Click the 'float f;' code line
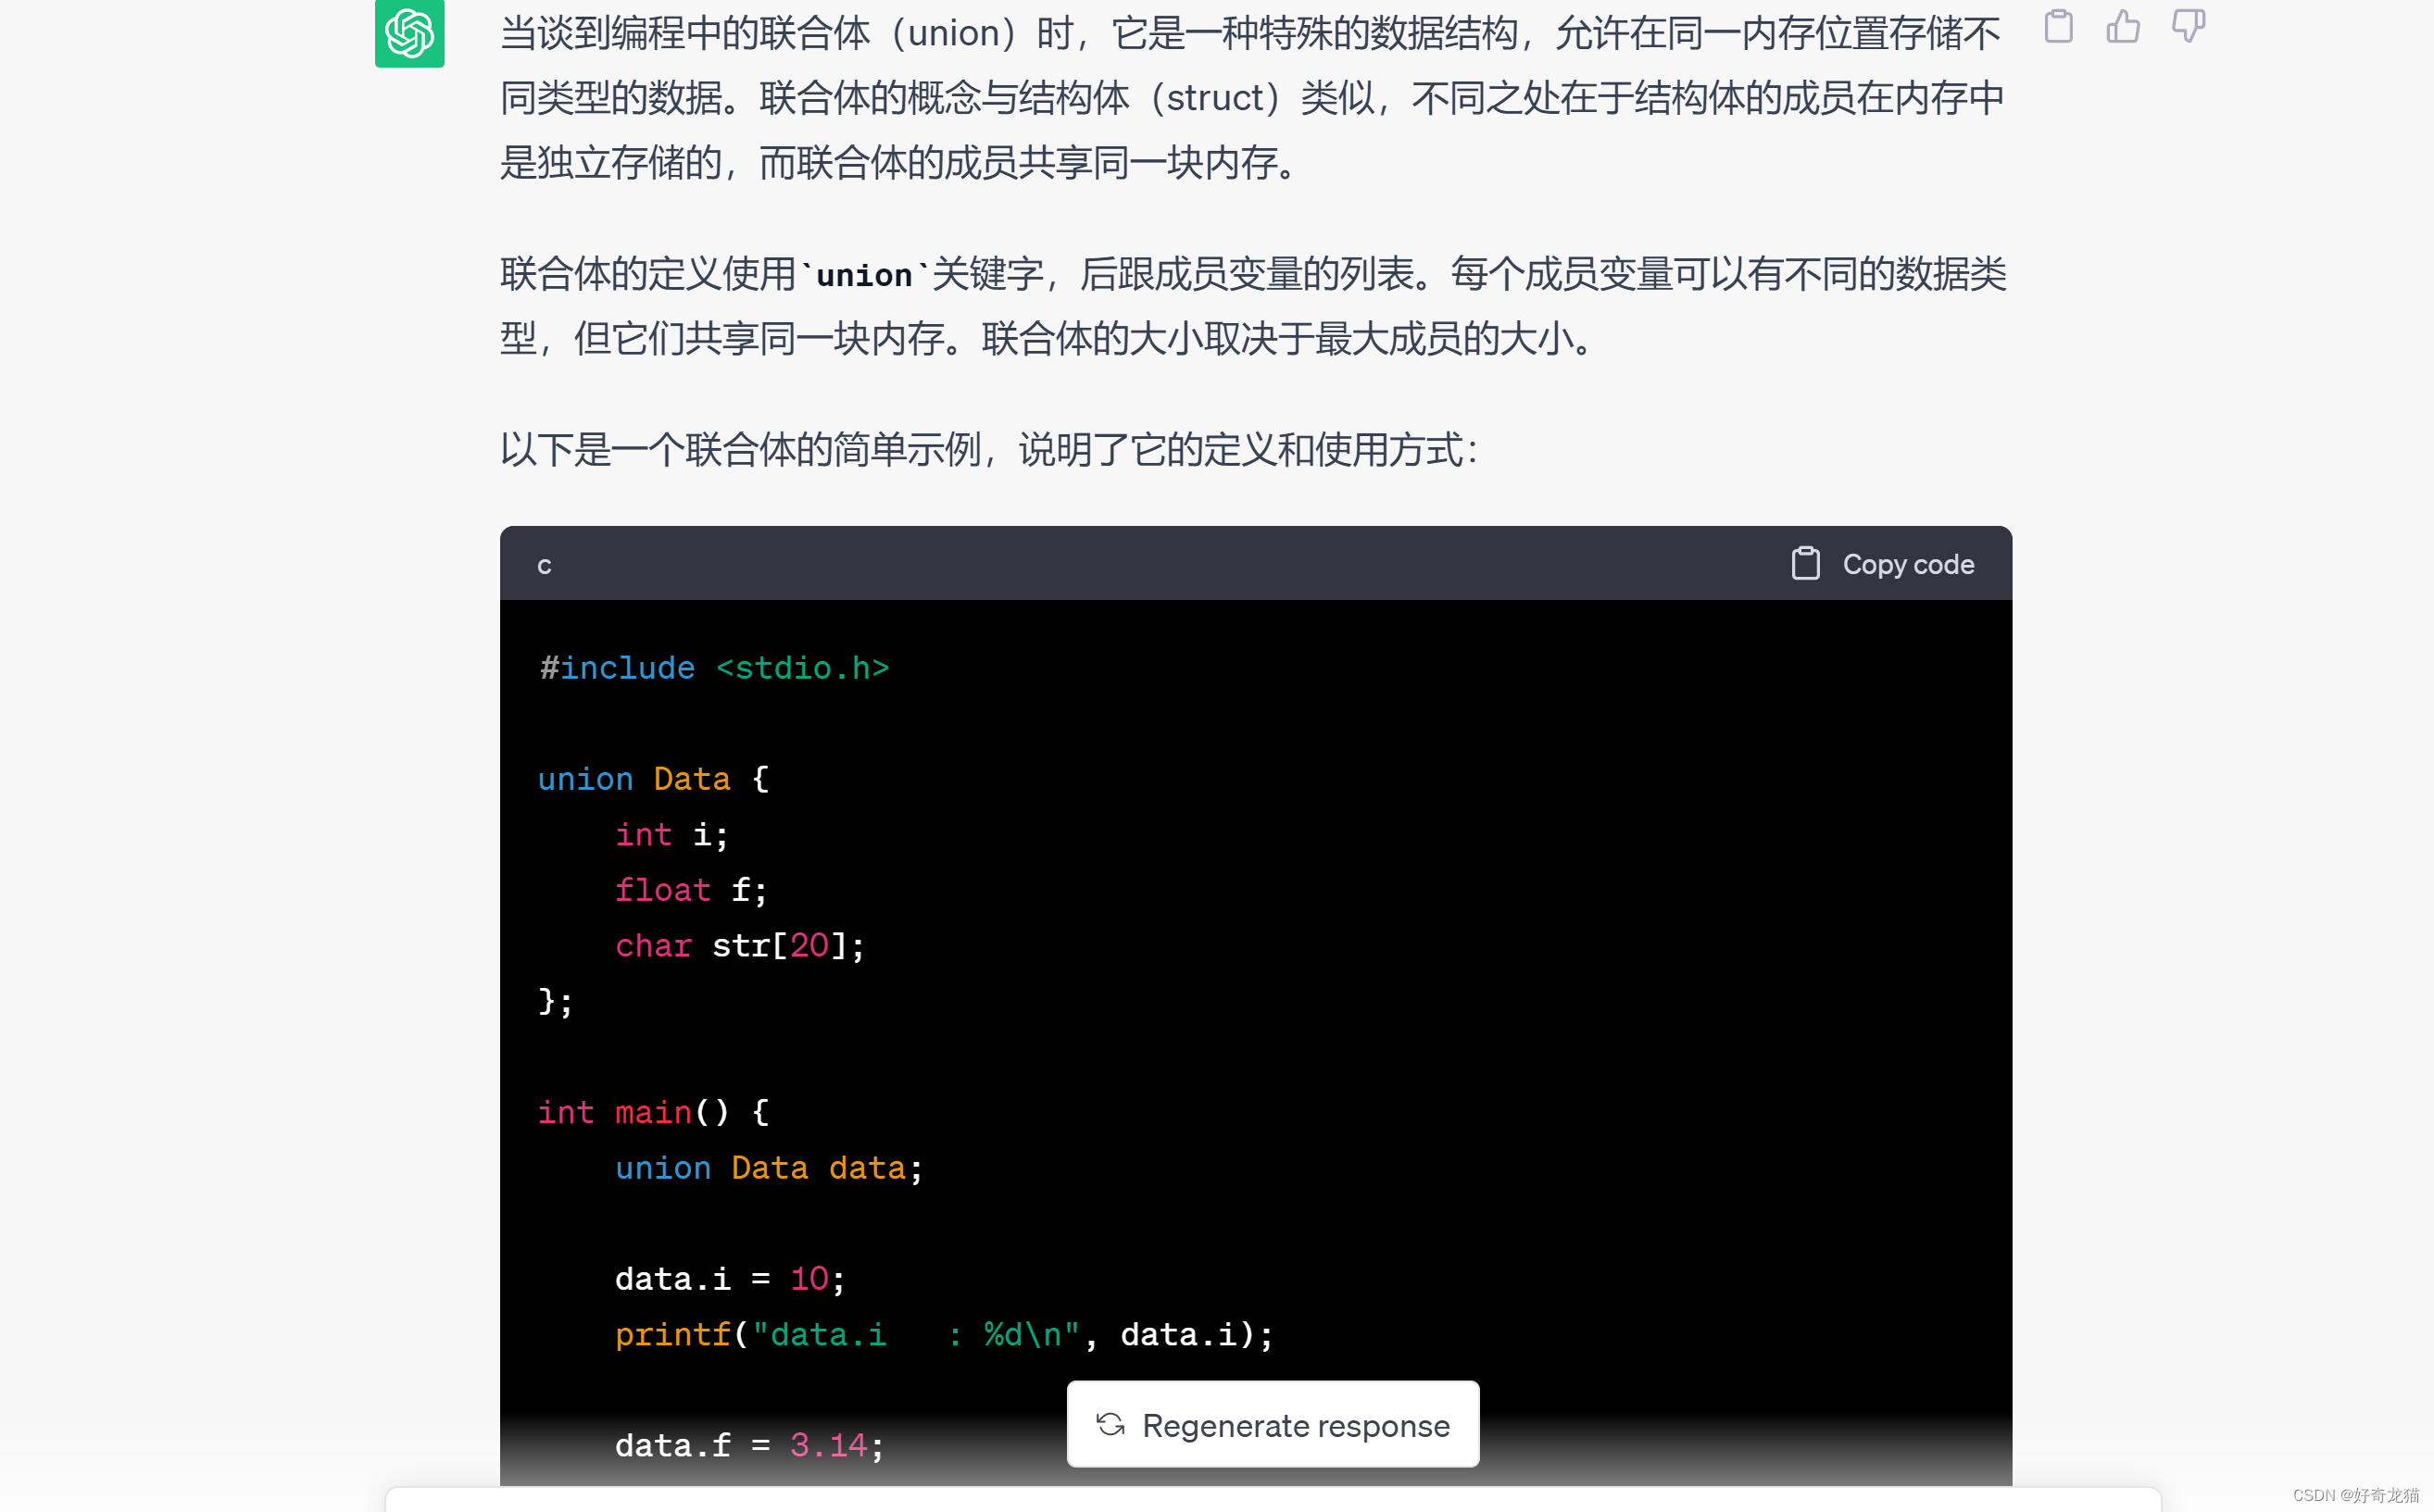 click(x=691, y=890)
